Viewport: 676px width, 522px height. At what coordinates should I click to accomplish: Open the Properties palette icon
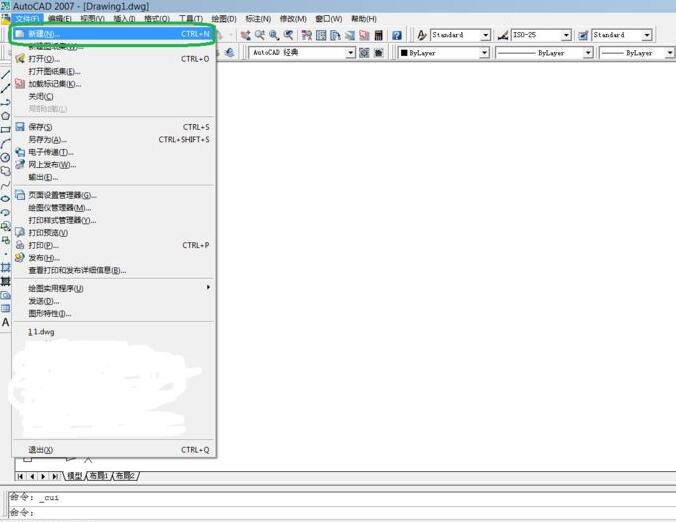coord(307,35)
